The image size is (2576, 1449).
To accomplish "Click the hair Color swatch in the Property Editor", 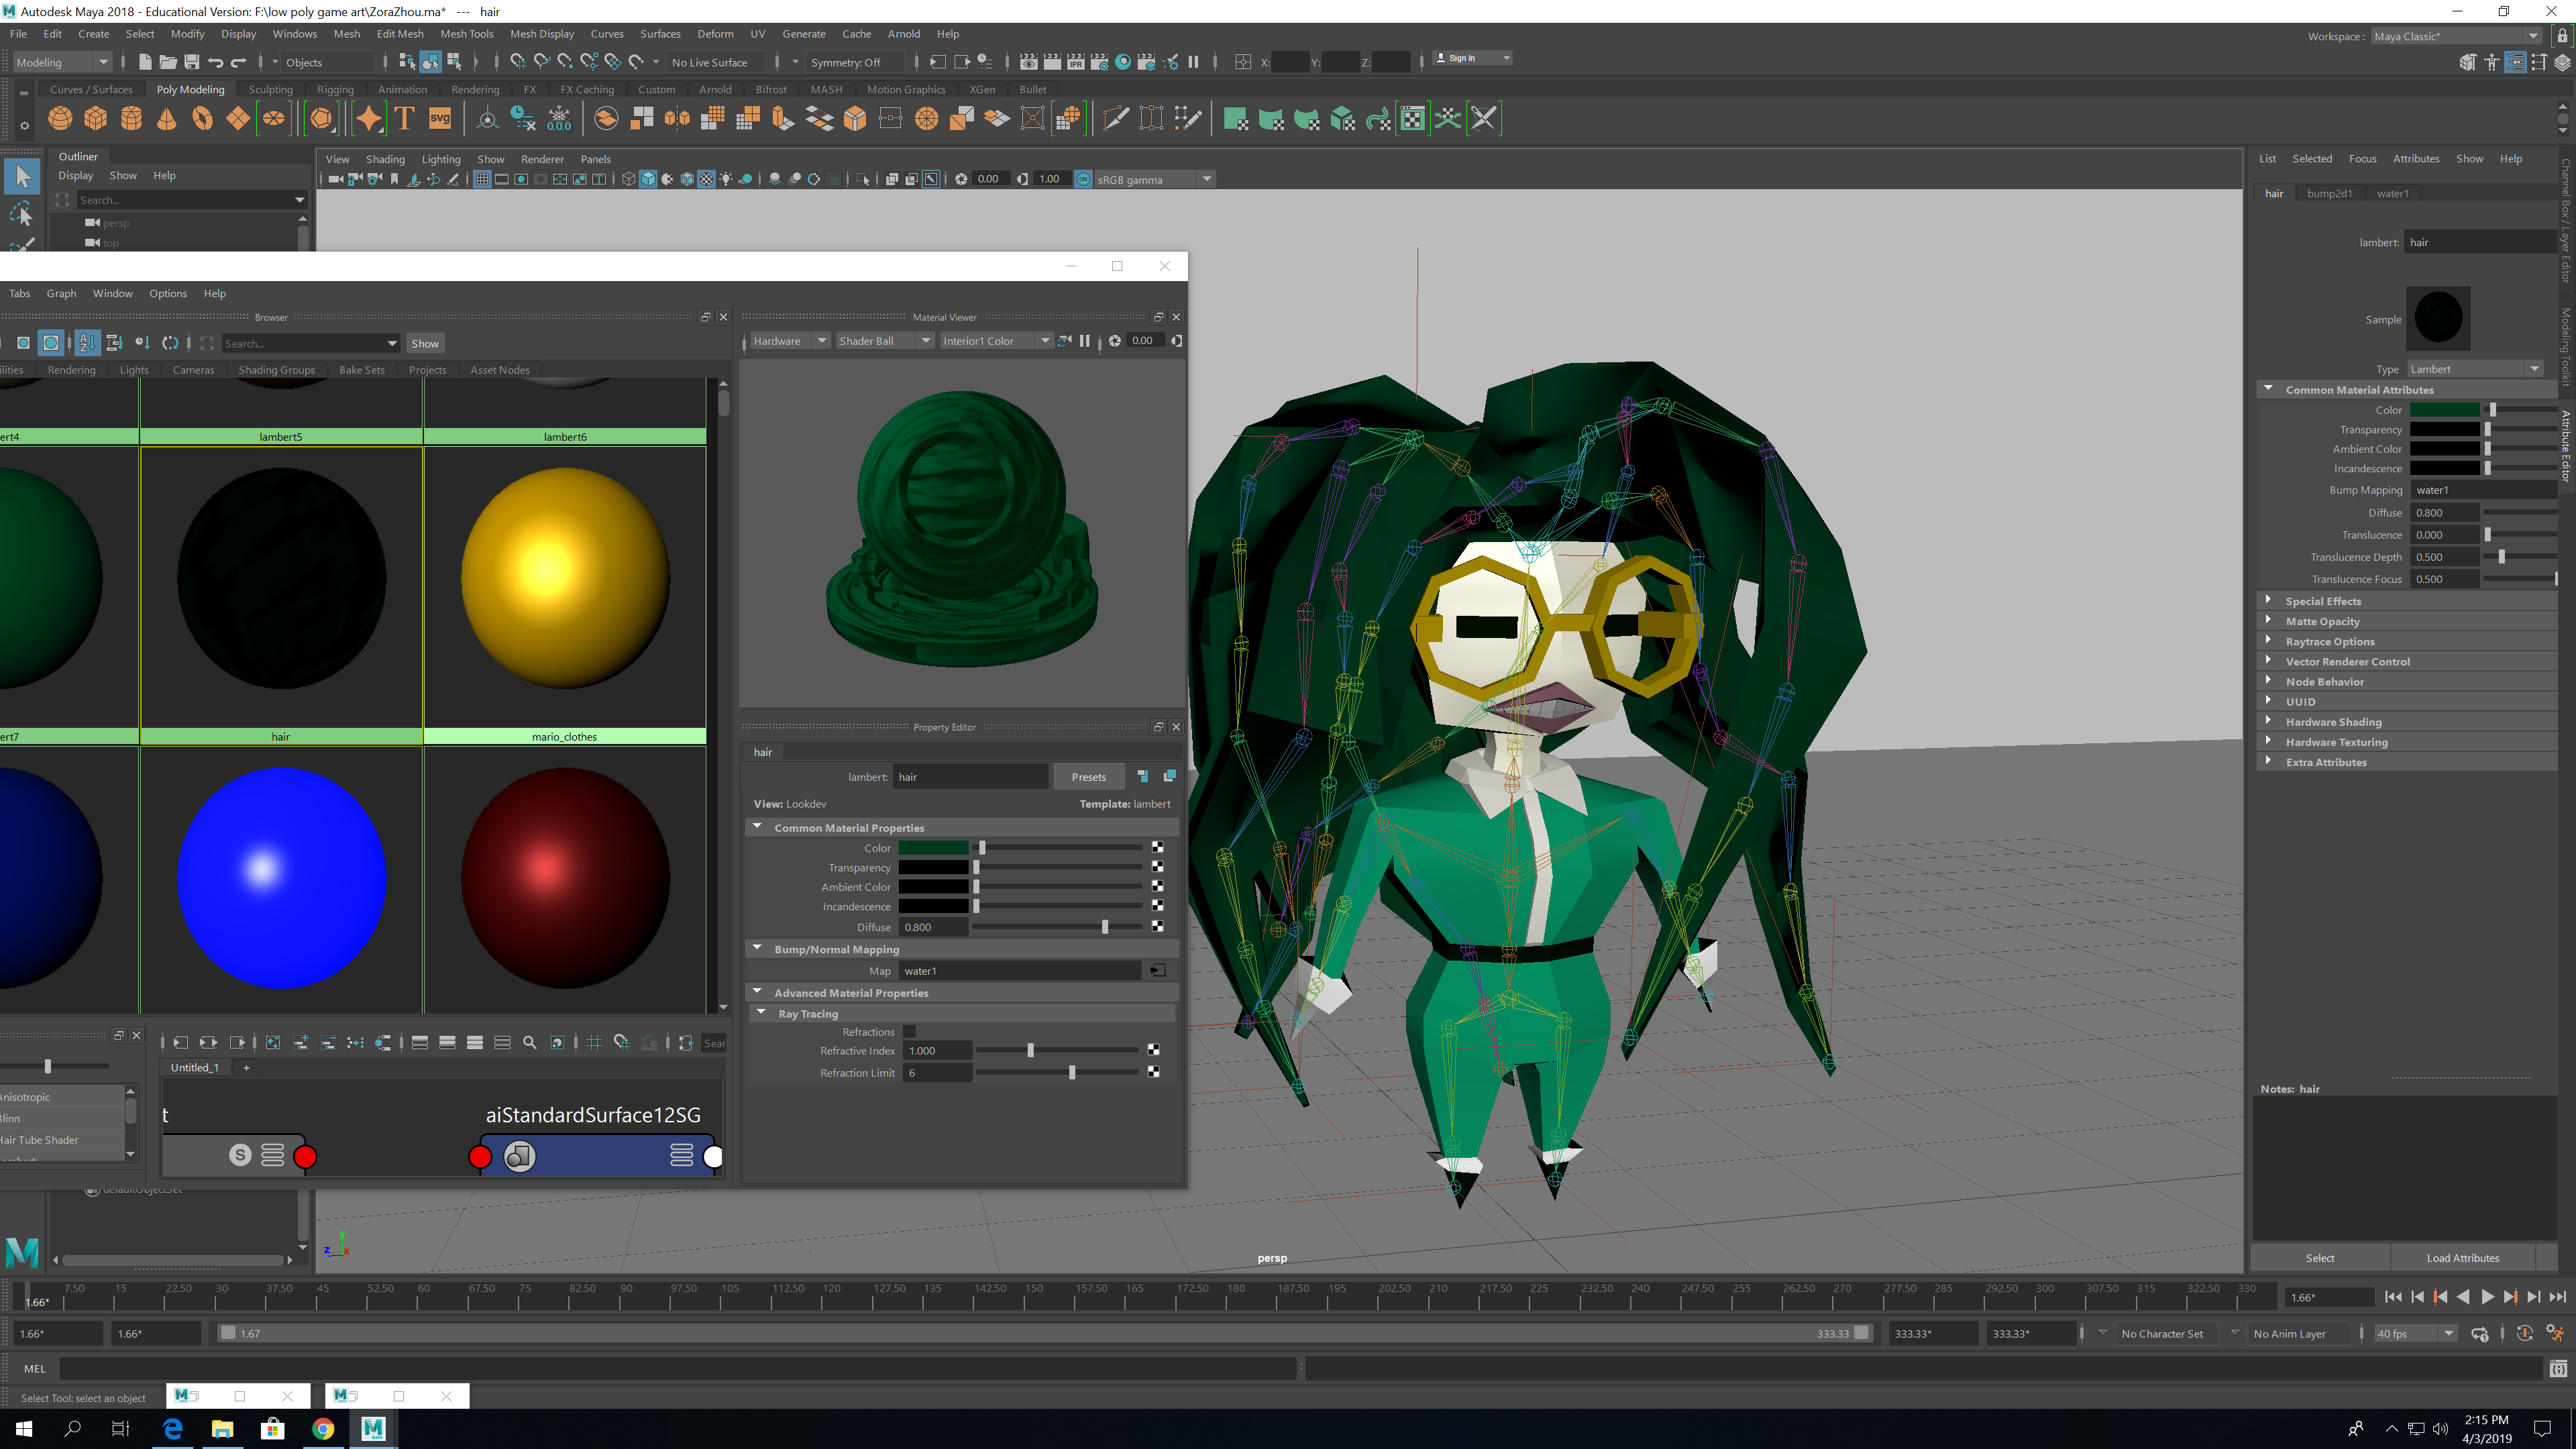I will pos(933,848).
